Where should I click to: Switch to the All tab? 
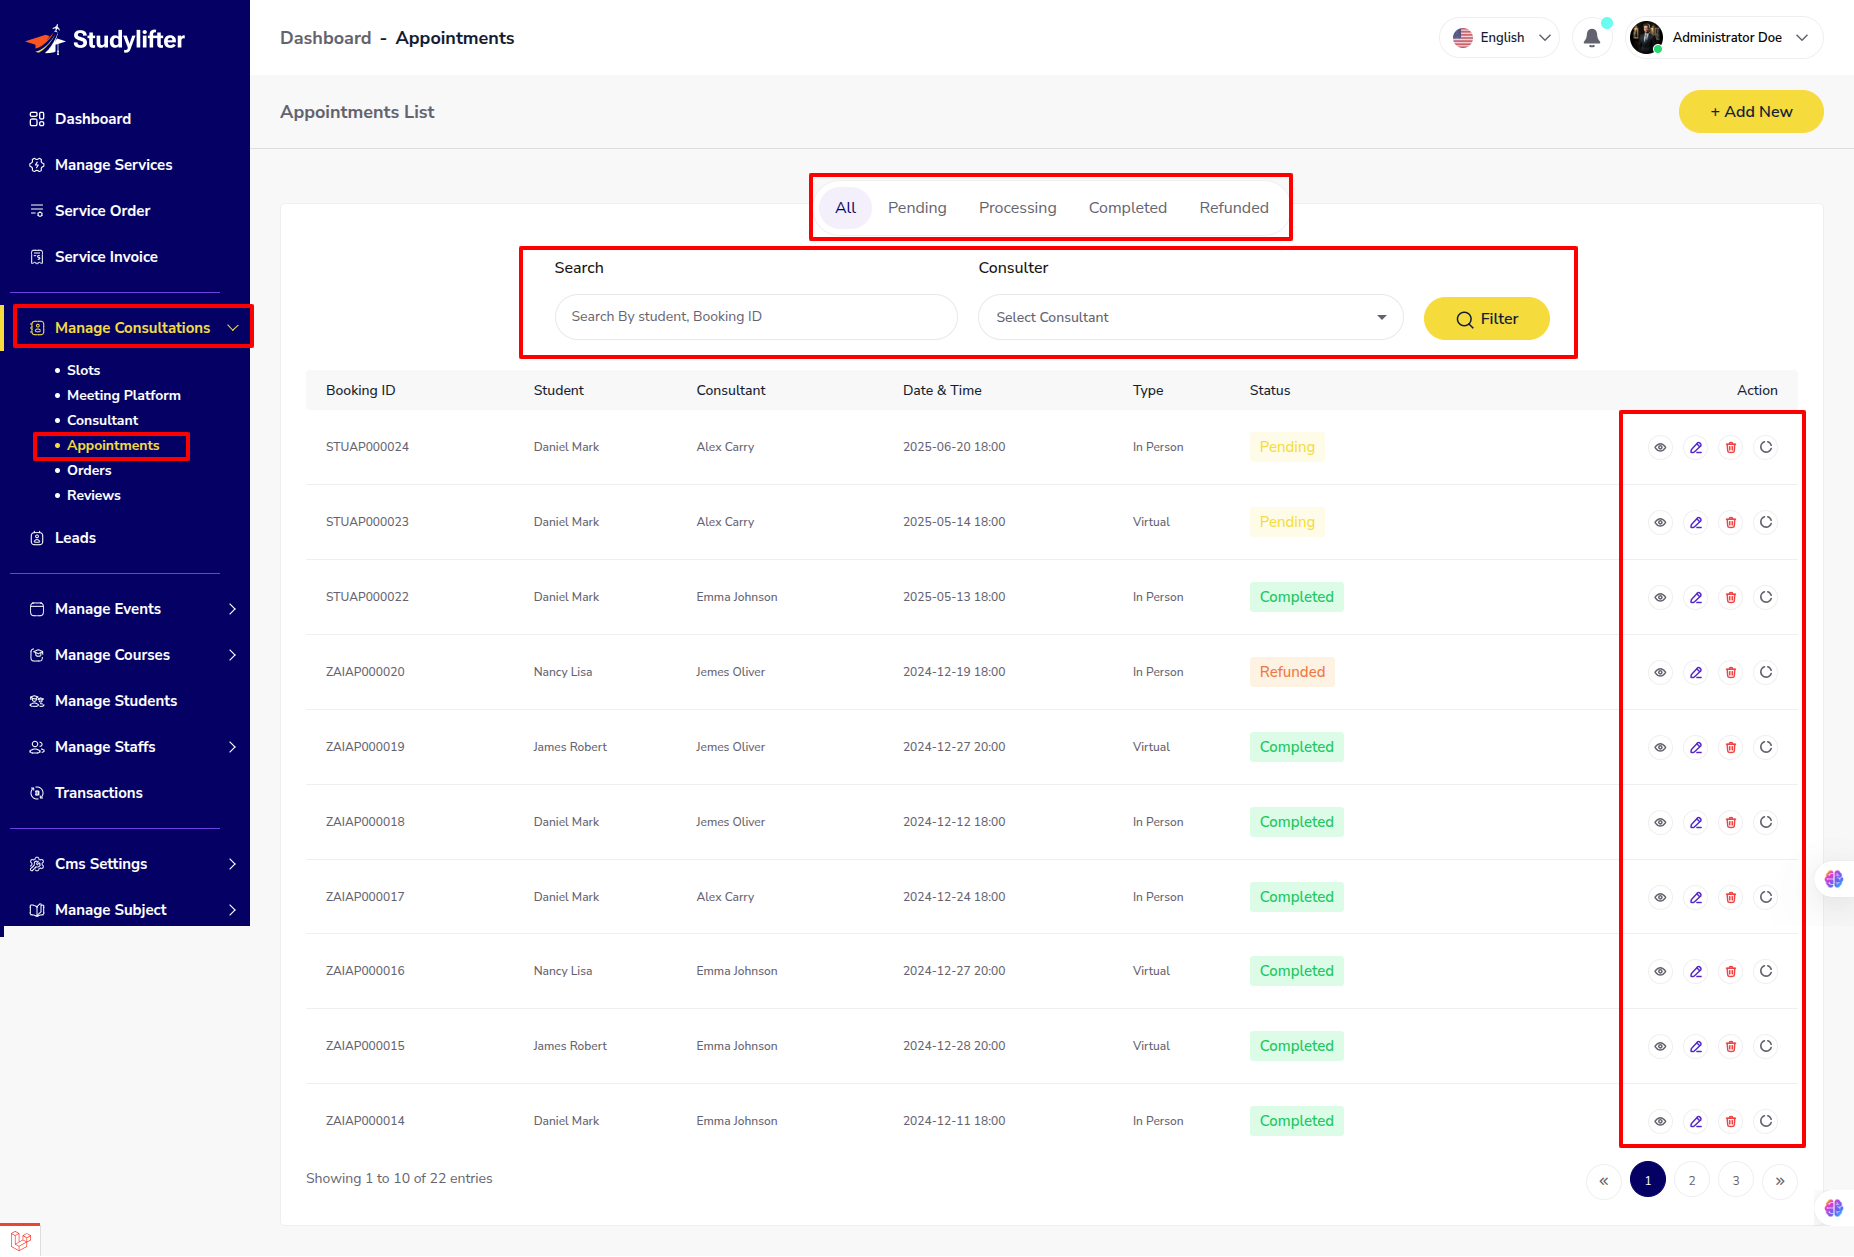click(x=846, y=208)
